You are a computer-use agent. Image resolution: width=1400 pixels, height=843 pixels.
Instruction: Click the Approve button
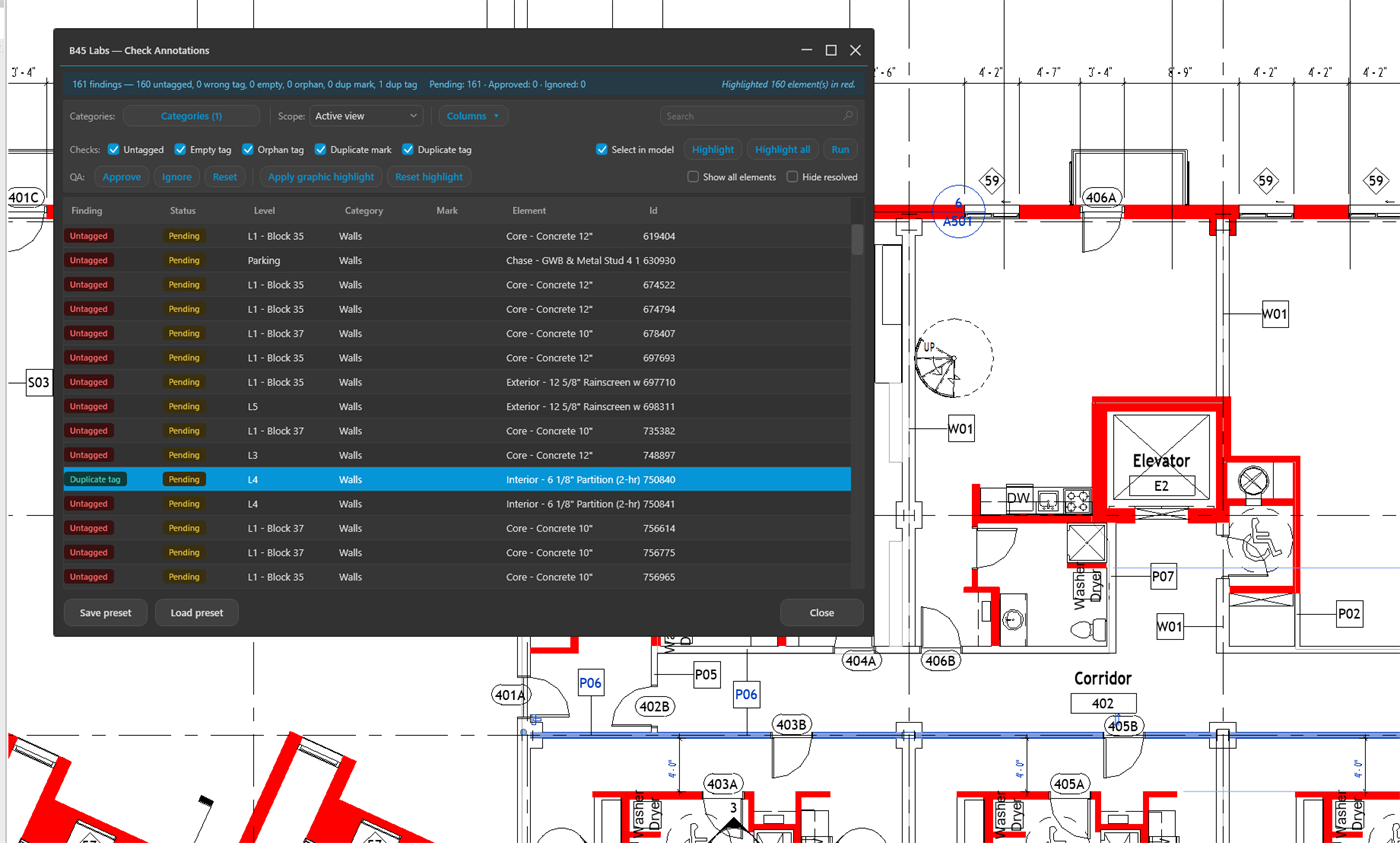122,177
